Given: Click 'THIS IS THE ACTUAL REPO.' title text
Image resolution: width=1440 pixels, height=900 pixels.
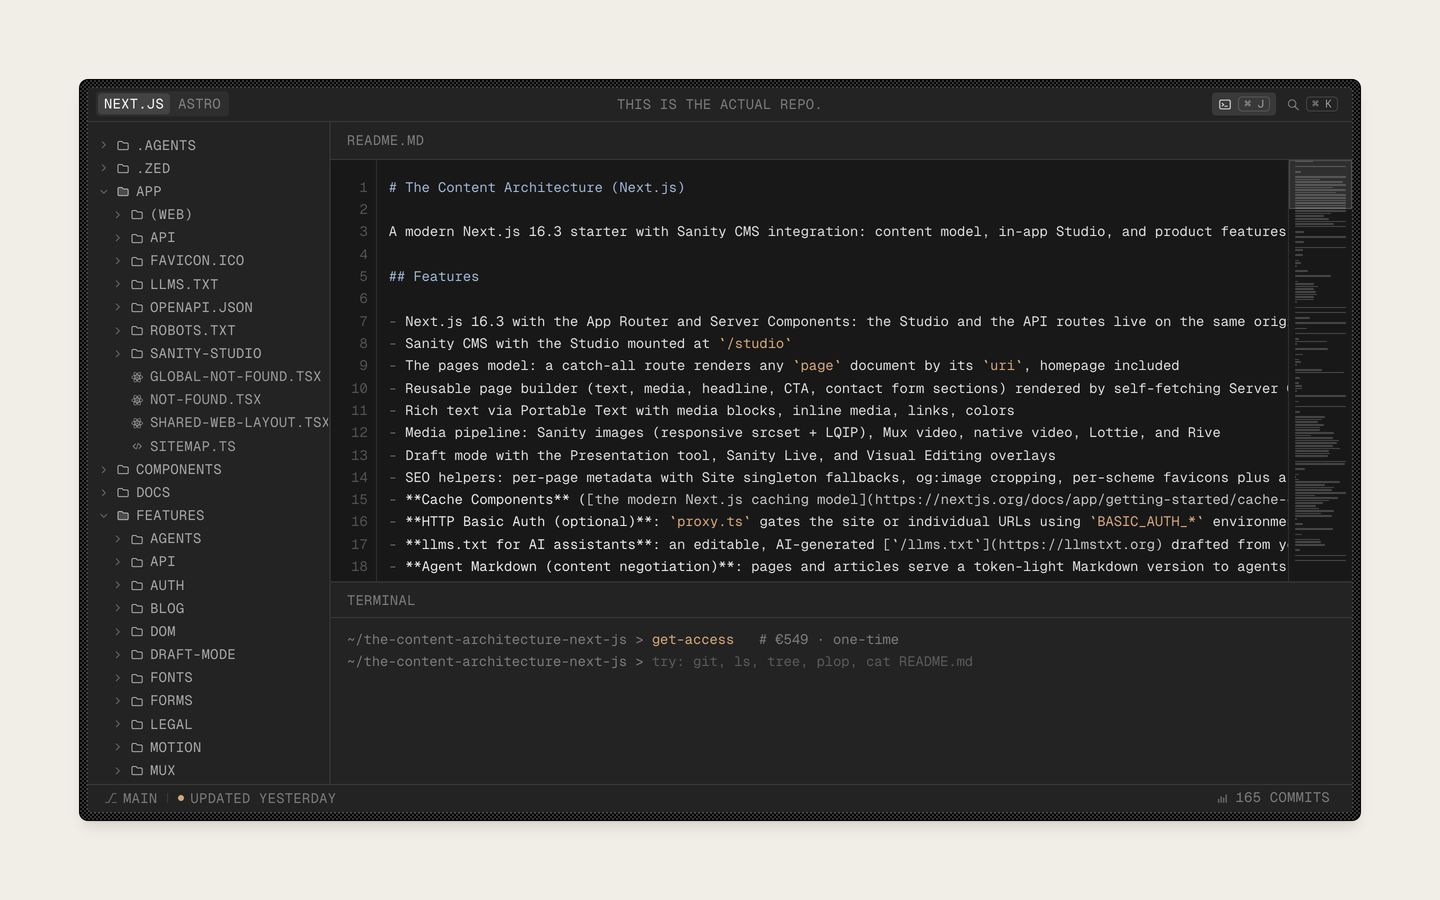Looking at the screenshot, I should point(719,104).
